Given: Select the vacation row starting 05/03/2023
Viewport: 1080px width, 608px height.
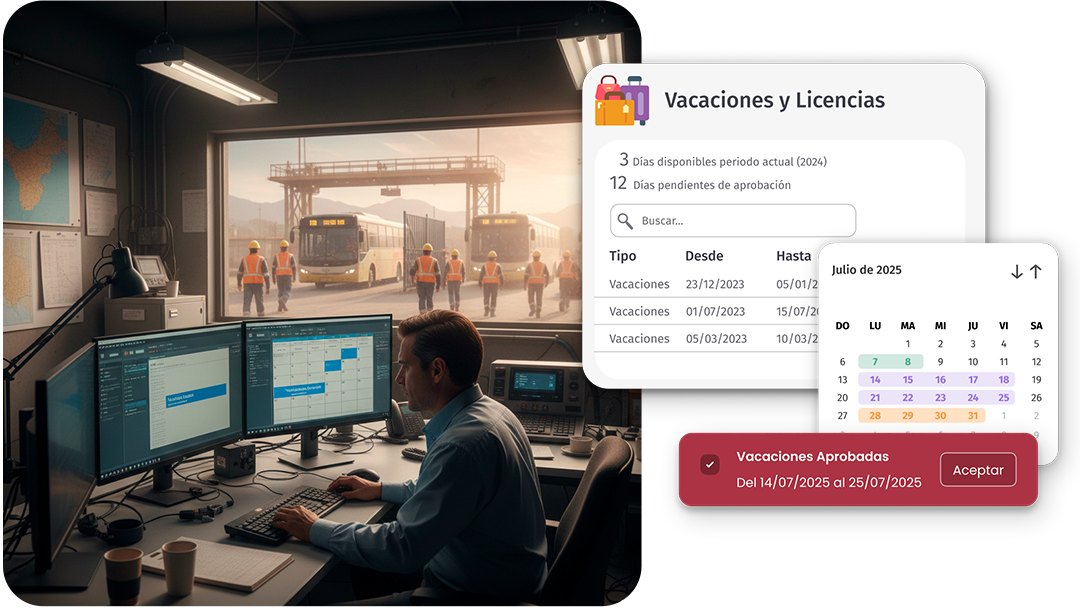Looking at the screenshot, I should pos(710,338).
